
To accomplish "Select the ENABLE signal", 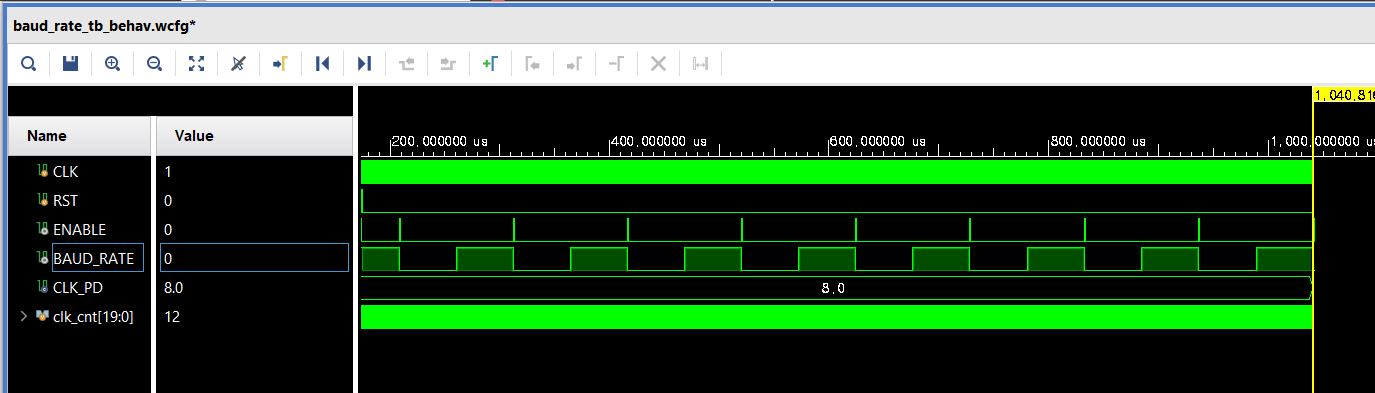I will (79, 230).
